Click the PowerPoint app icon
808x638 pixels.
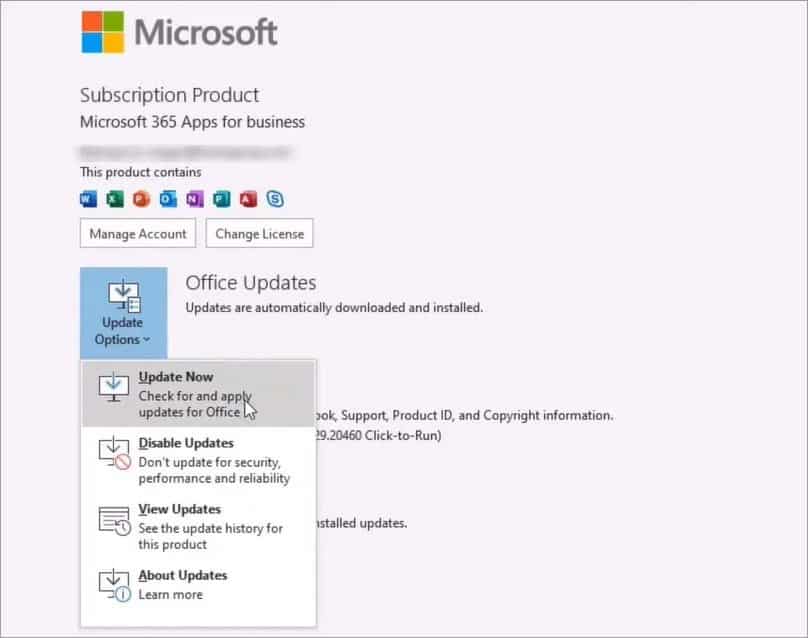click(x=141, y=199)
